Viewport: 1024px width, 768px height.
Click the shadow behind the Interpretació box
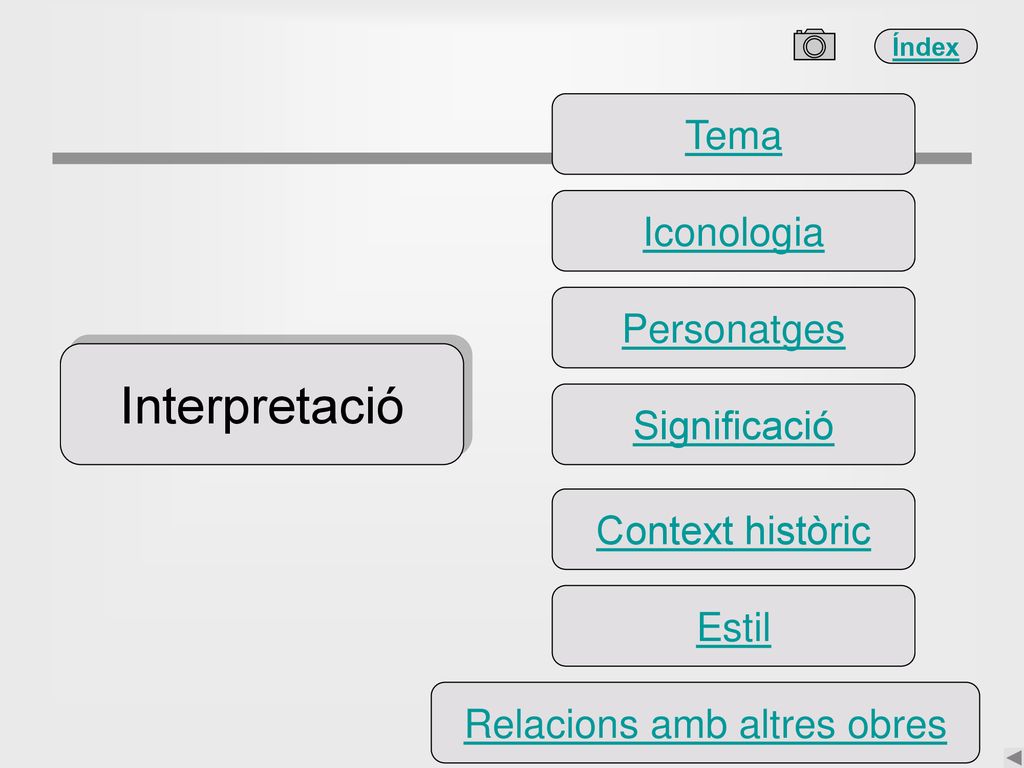point(468,392)
